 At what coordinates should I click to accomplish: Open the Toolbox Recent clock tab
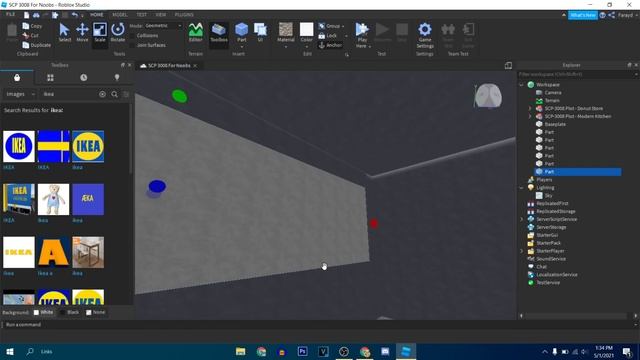click(x=84, y=78)
